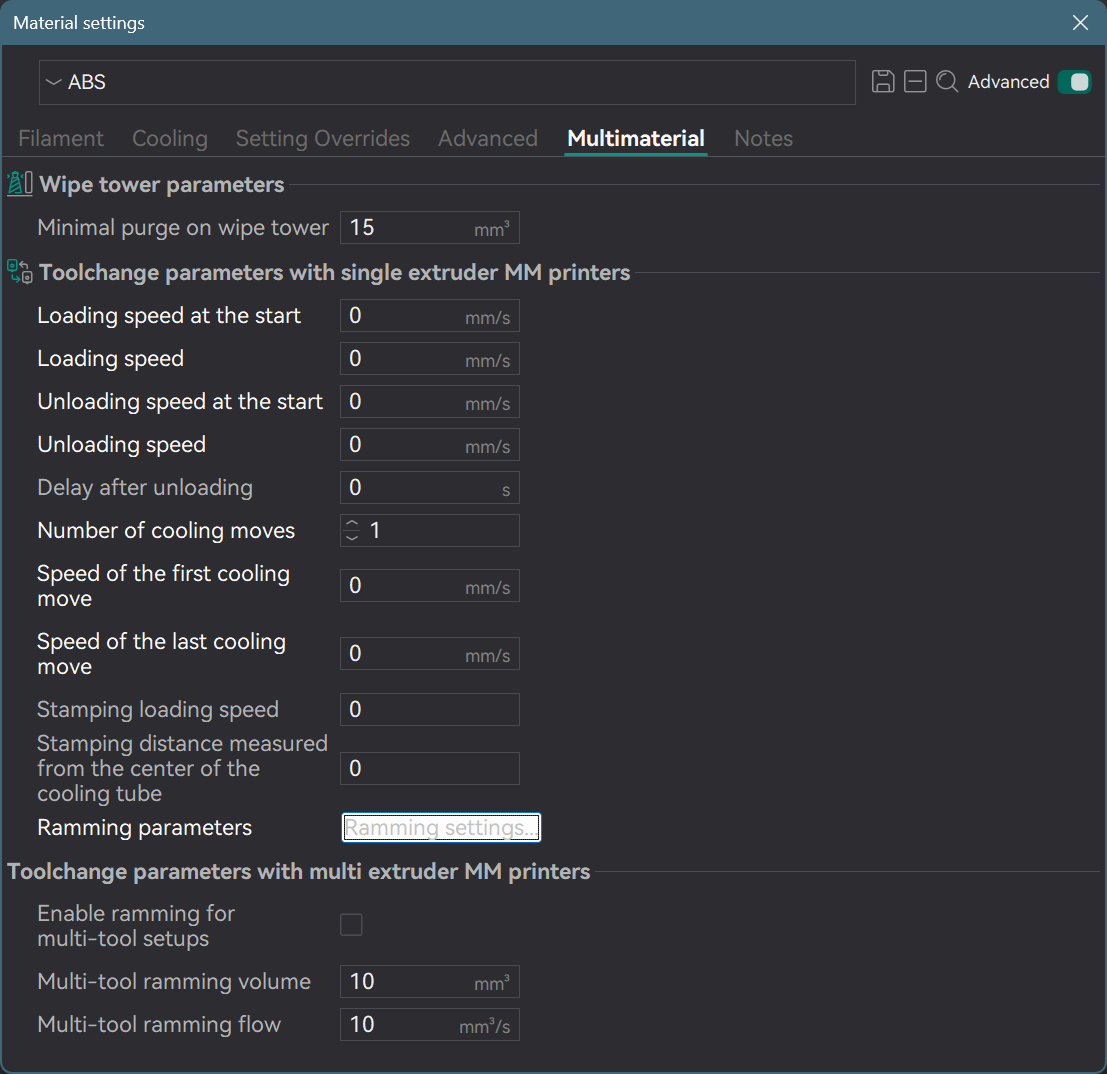
Task: Increase Number of cooling moves
Action: tap(352, 524)
